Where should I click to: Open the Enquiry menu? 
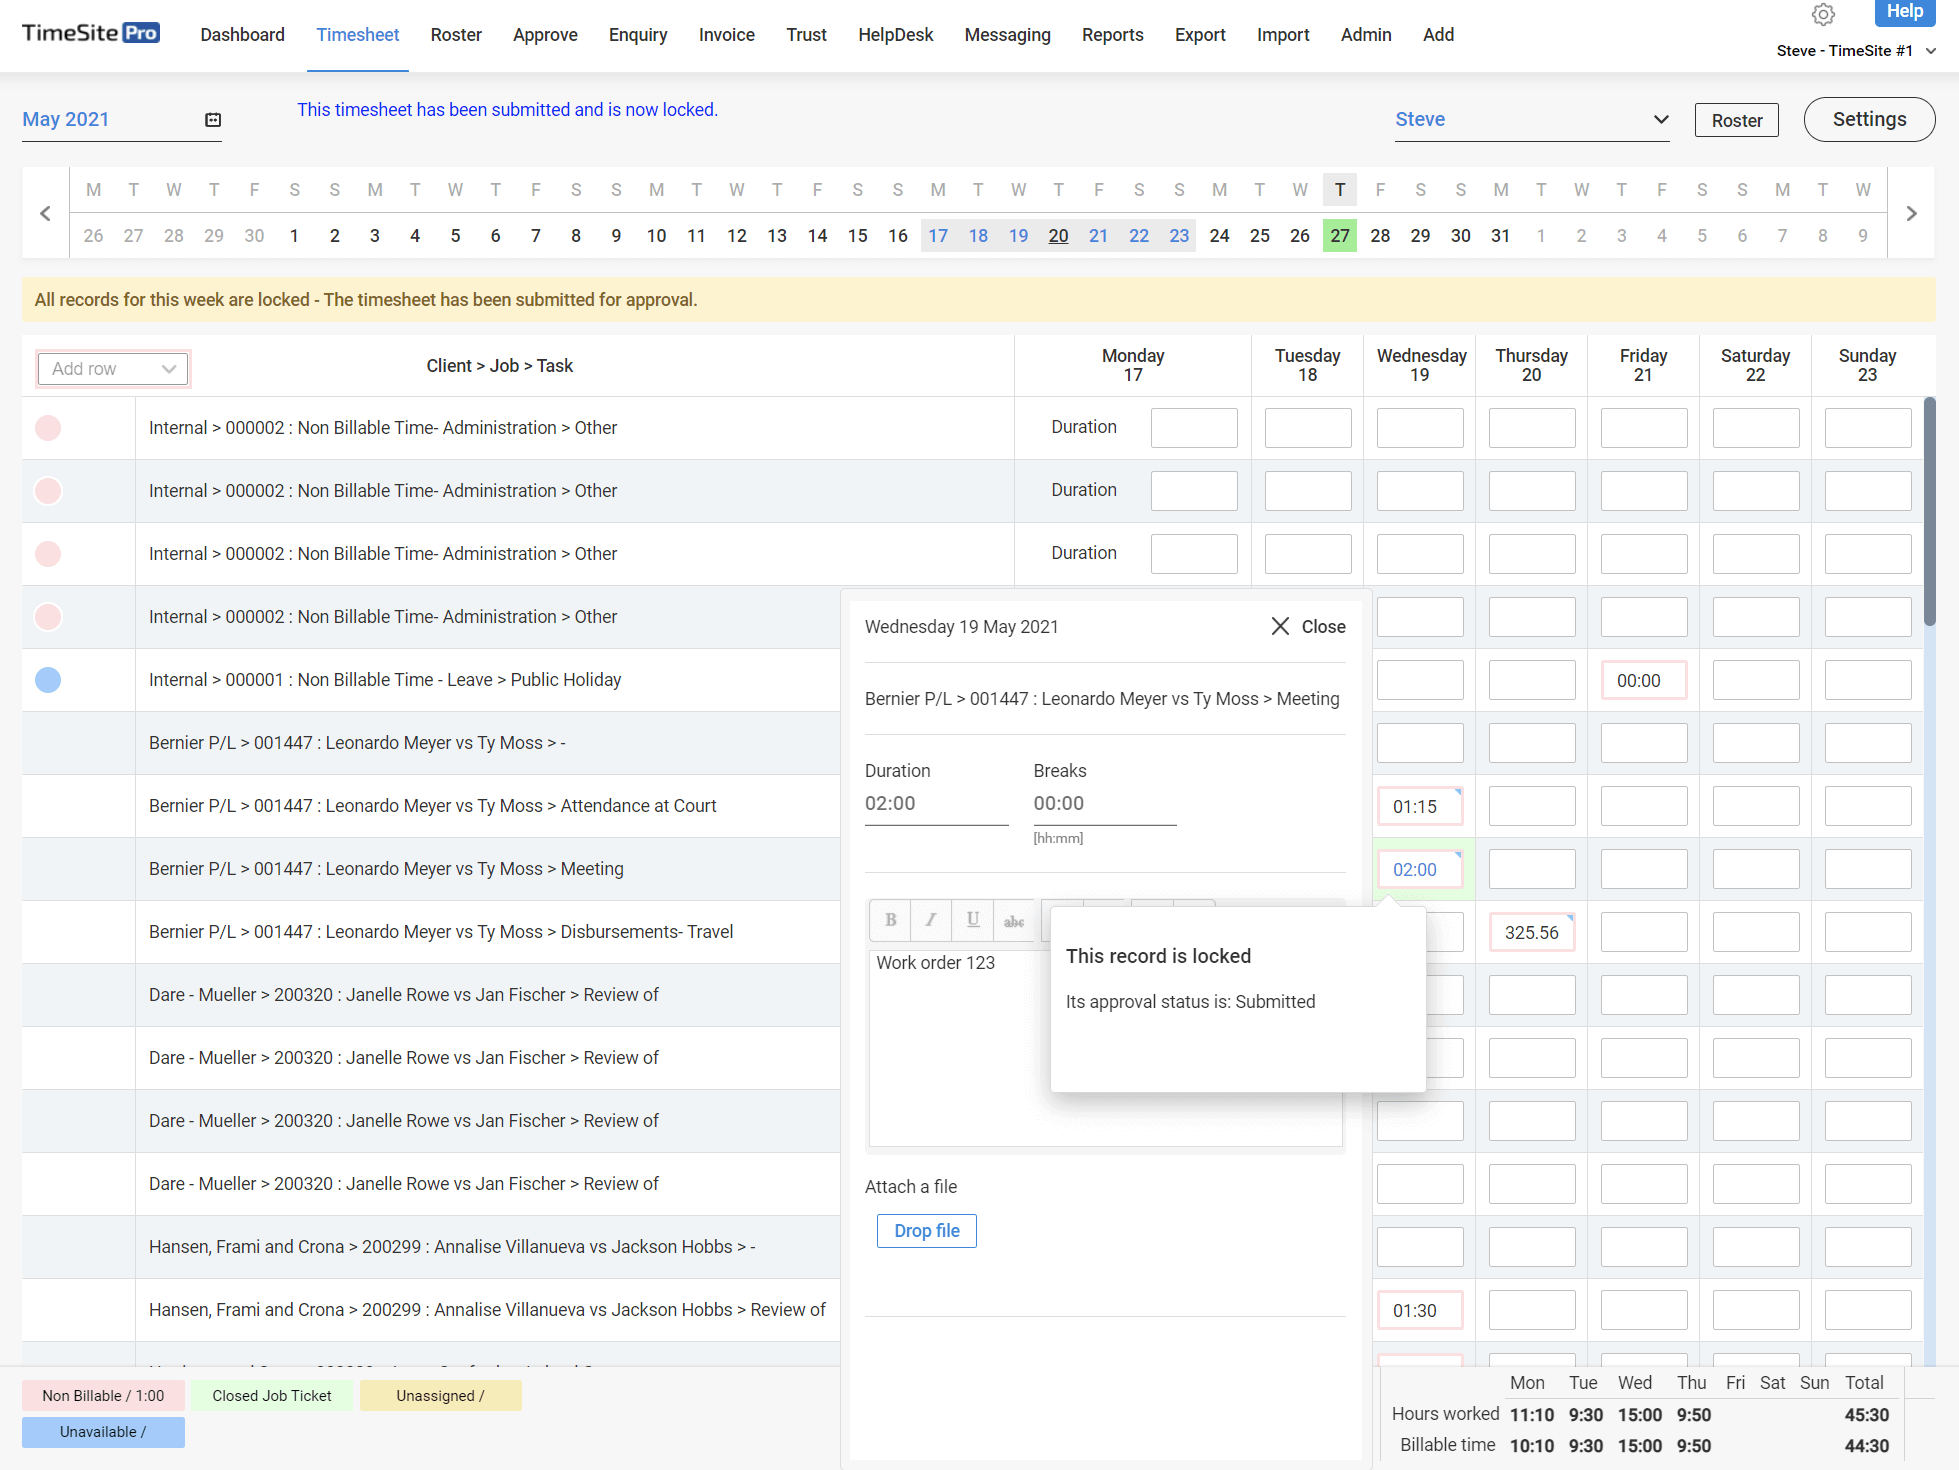coord(638,35)
